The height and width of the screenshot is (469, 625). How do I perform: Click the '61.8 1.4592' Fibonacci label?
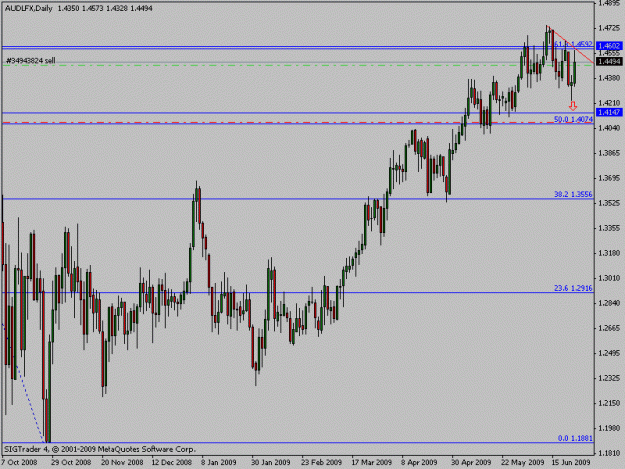coord(573,44)
